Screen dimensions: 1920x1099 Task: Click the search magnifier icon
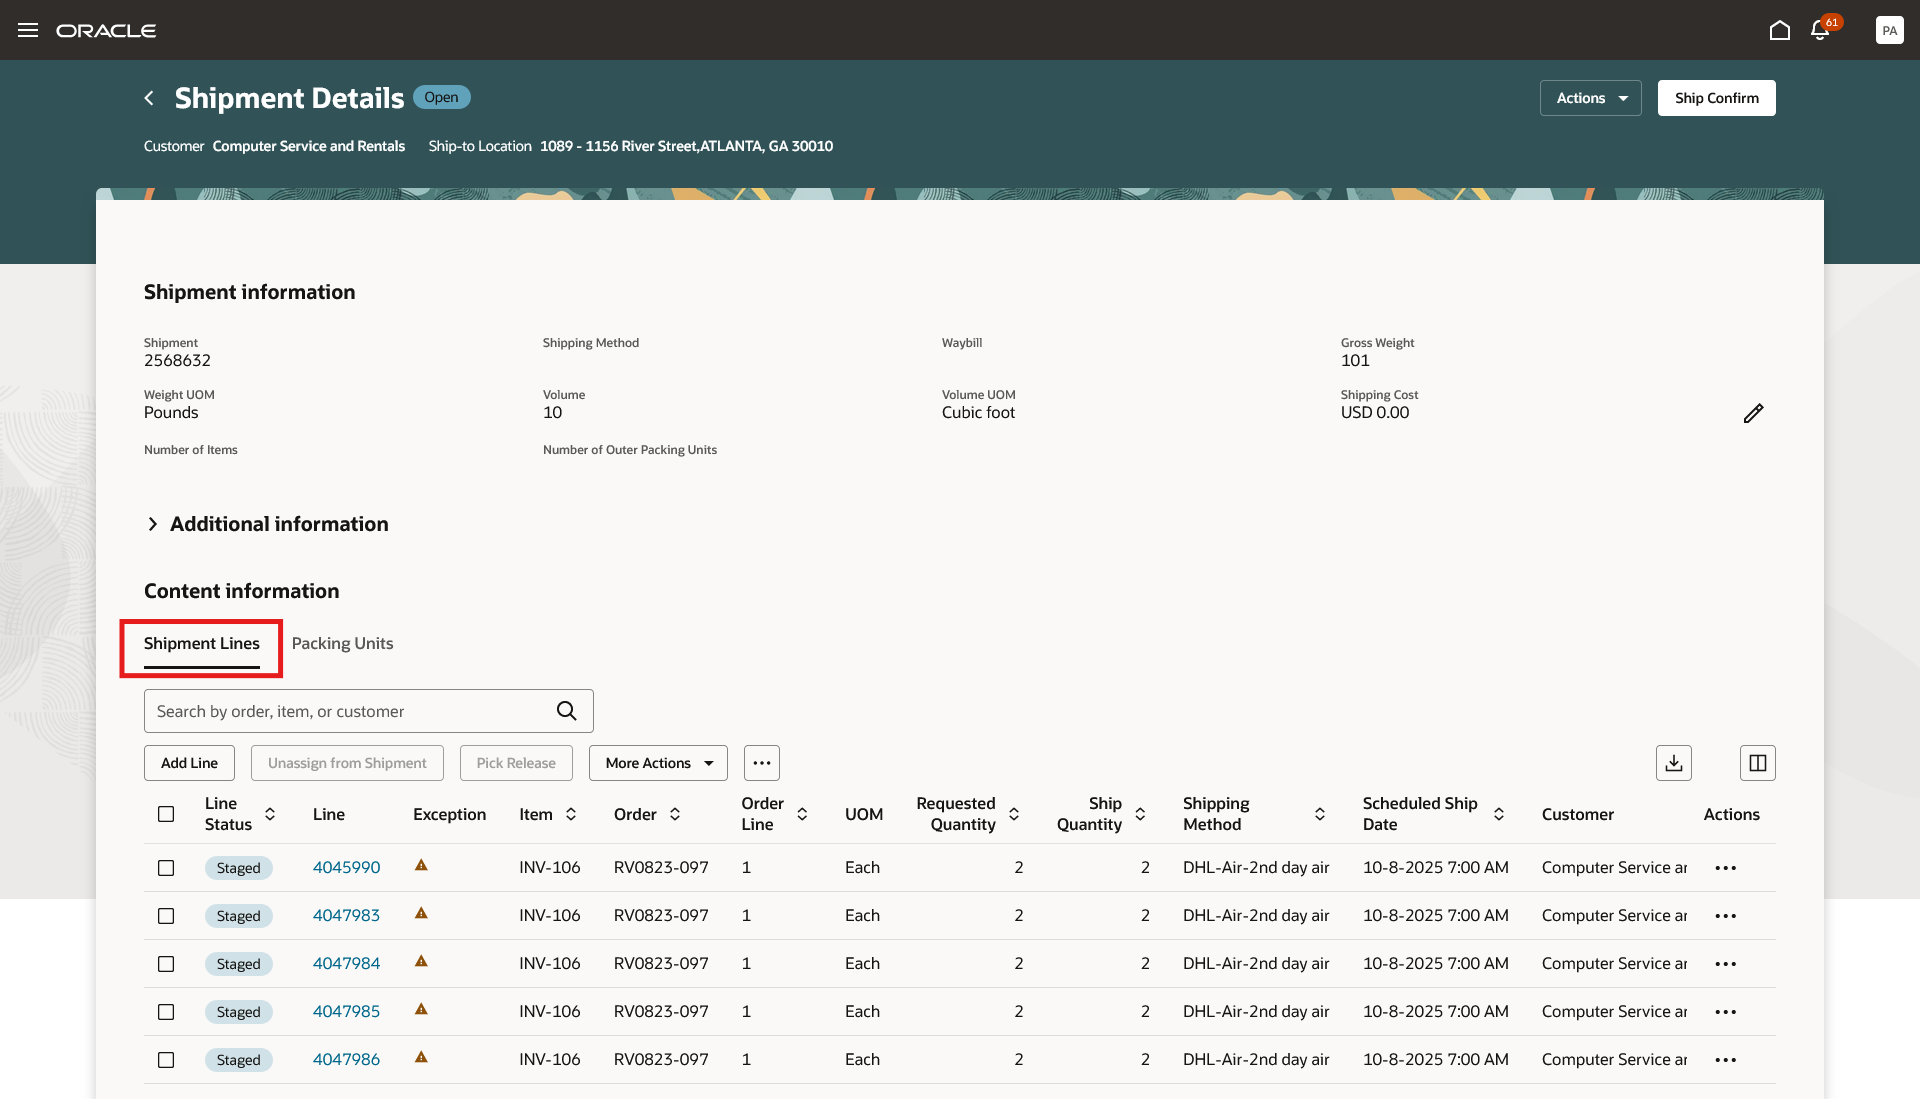(x=566, y=711)
